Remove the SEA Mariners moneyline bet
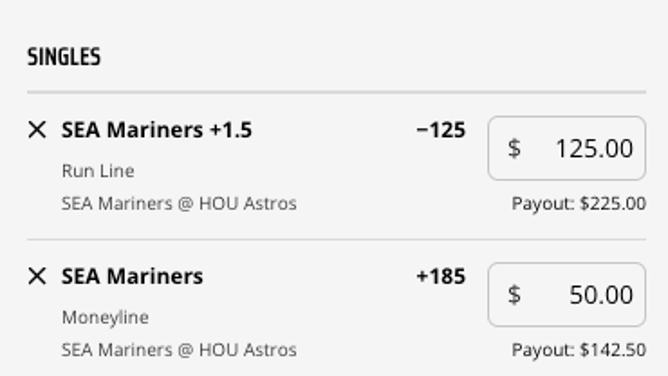Screen dimensions: 668x376 (x=37, y=276)
